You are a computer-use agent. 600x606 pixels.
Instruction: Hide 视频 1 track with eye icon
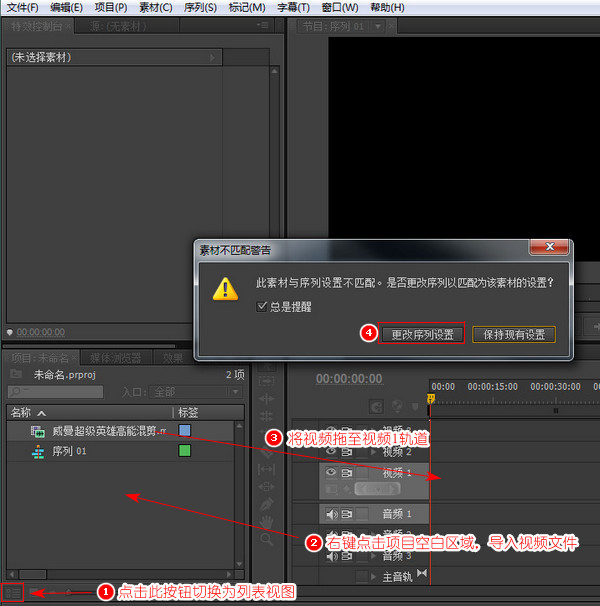click(x=331, y=472)
